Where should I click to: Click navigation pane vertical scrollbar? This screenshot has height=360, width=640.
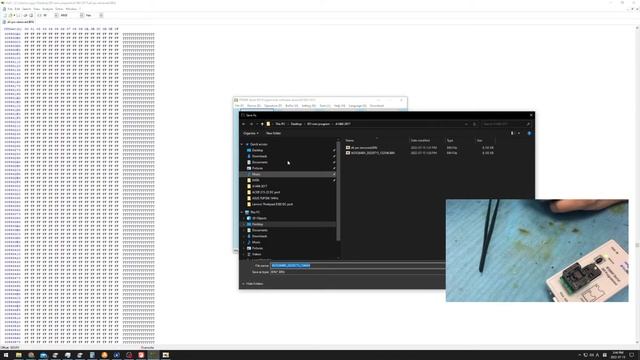(338, 192)
